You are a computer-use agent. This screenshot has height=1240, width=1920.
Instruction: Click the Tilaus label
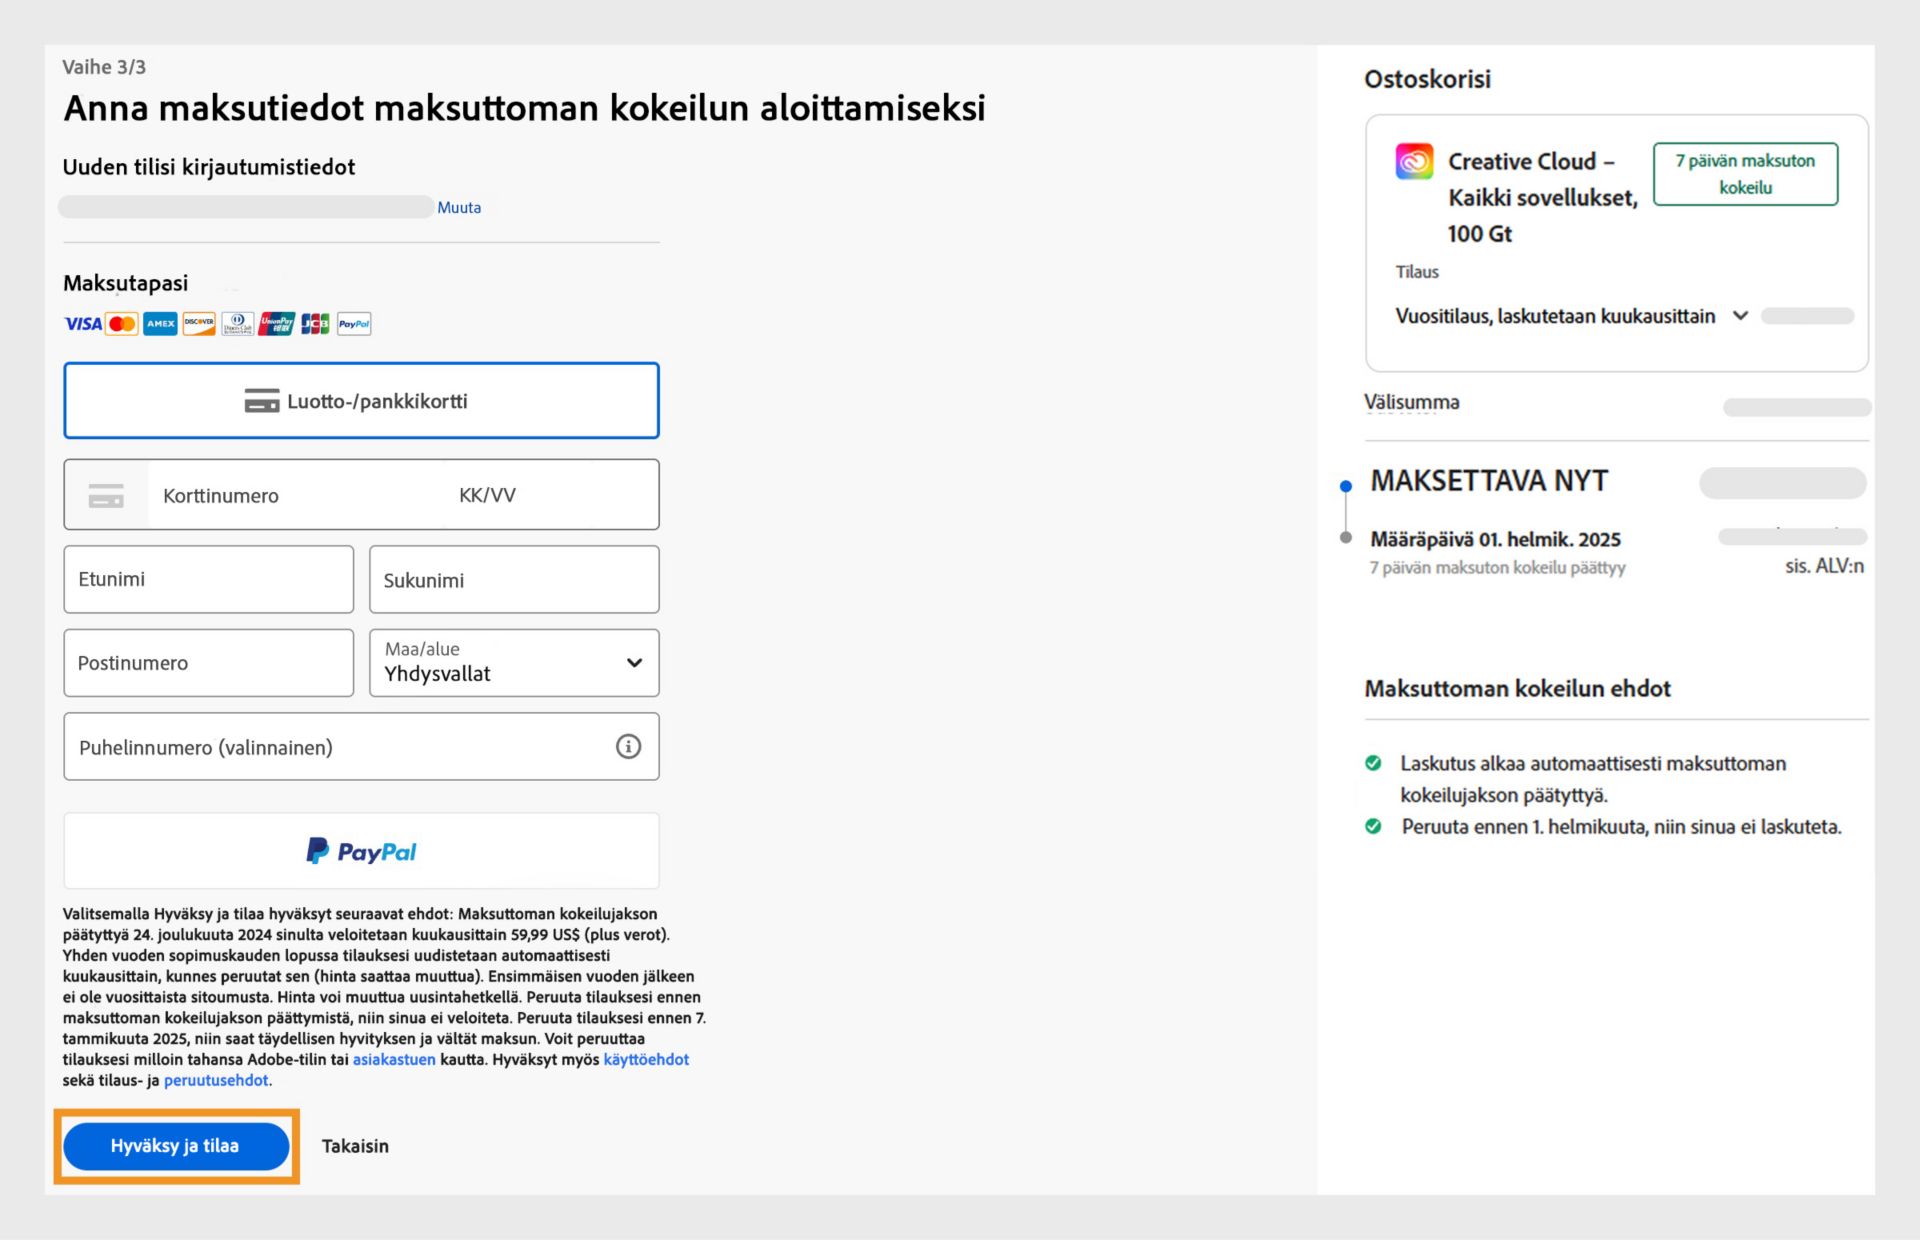pos(1417,272)
